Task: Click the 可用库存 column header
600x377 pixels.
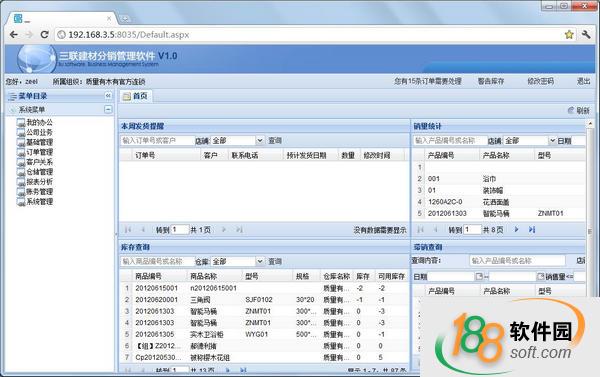Action: point(391,276)
